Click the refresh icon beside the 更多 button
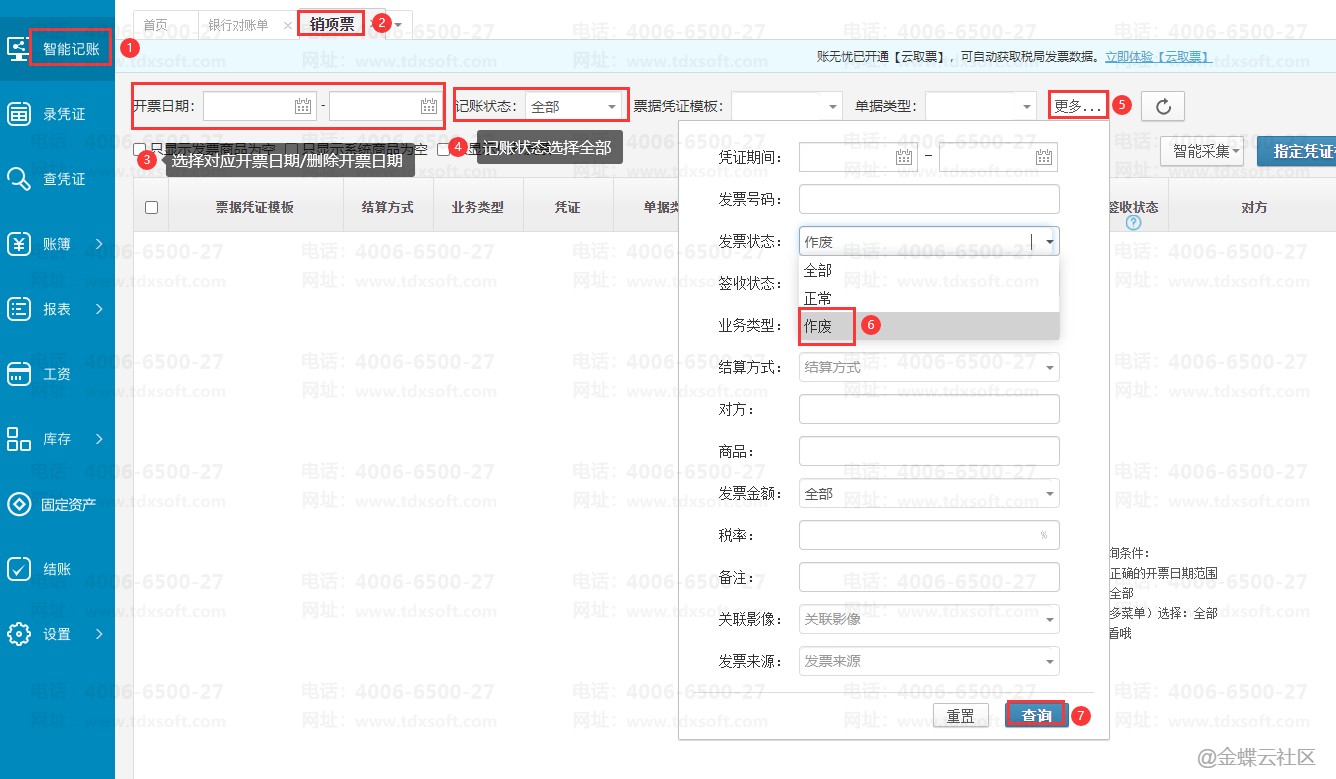The height and width of the screenshot is (779, 1336). click(1162, 106)
